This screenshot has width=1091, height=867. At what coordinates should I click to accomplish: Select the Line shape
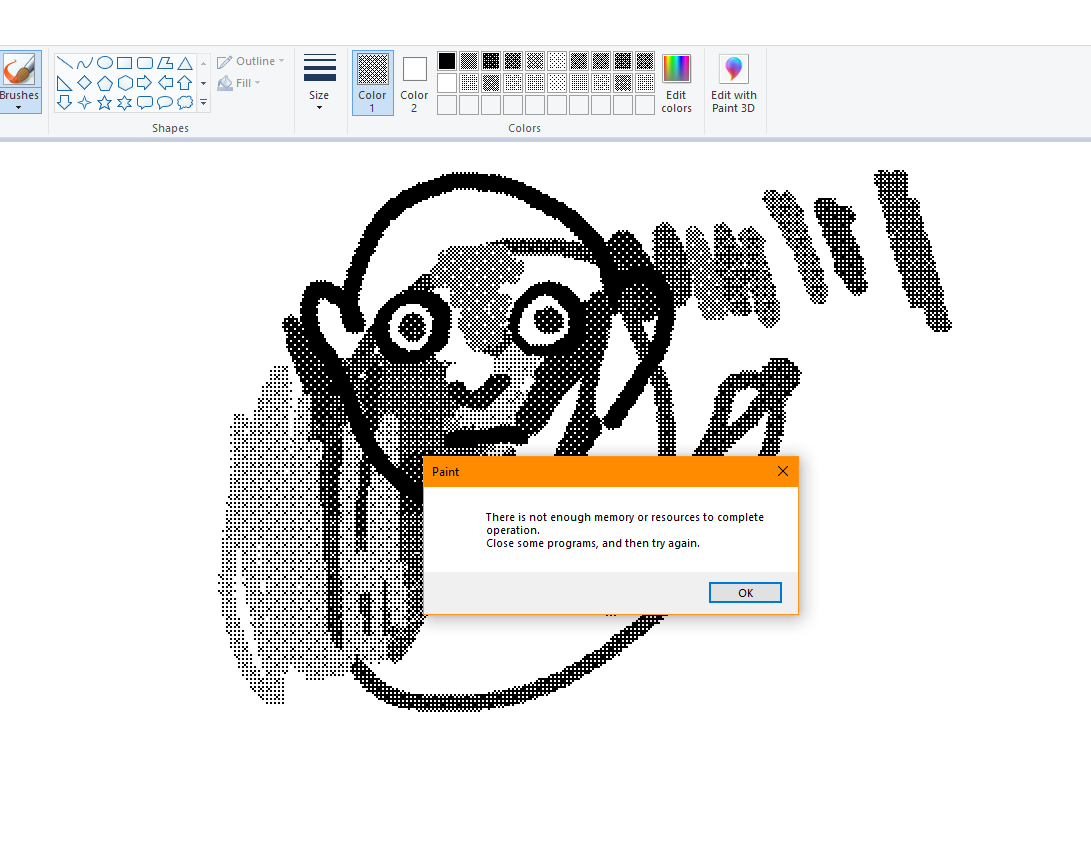[64, 63]
